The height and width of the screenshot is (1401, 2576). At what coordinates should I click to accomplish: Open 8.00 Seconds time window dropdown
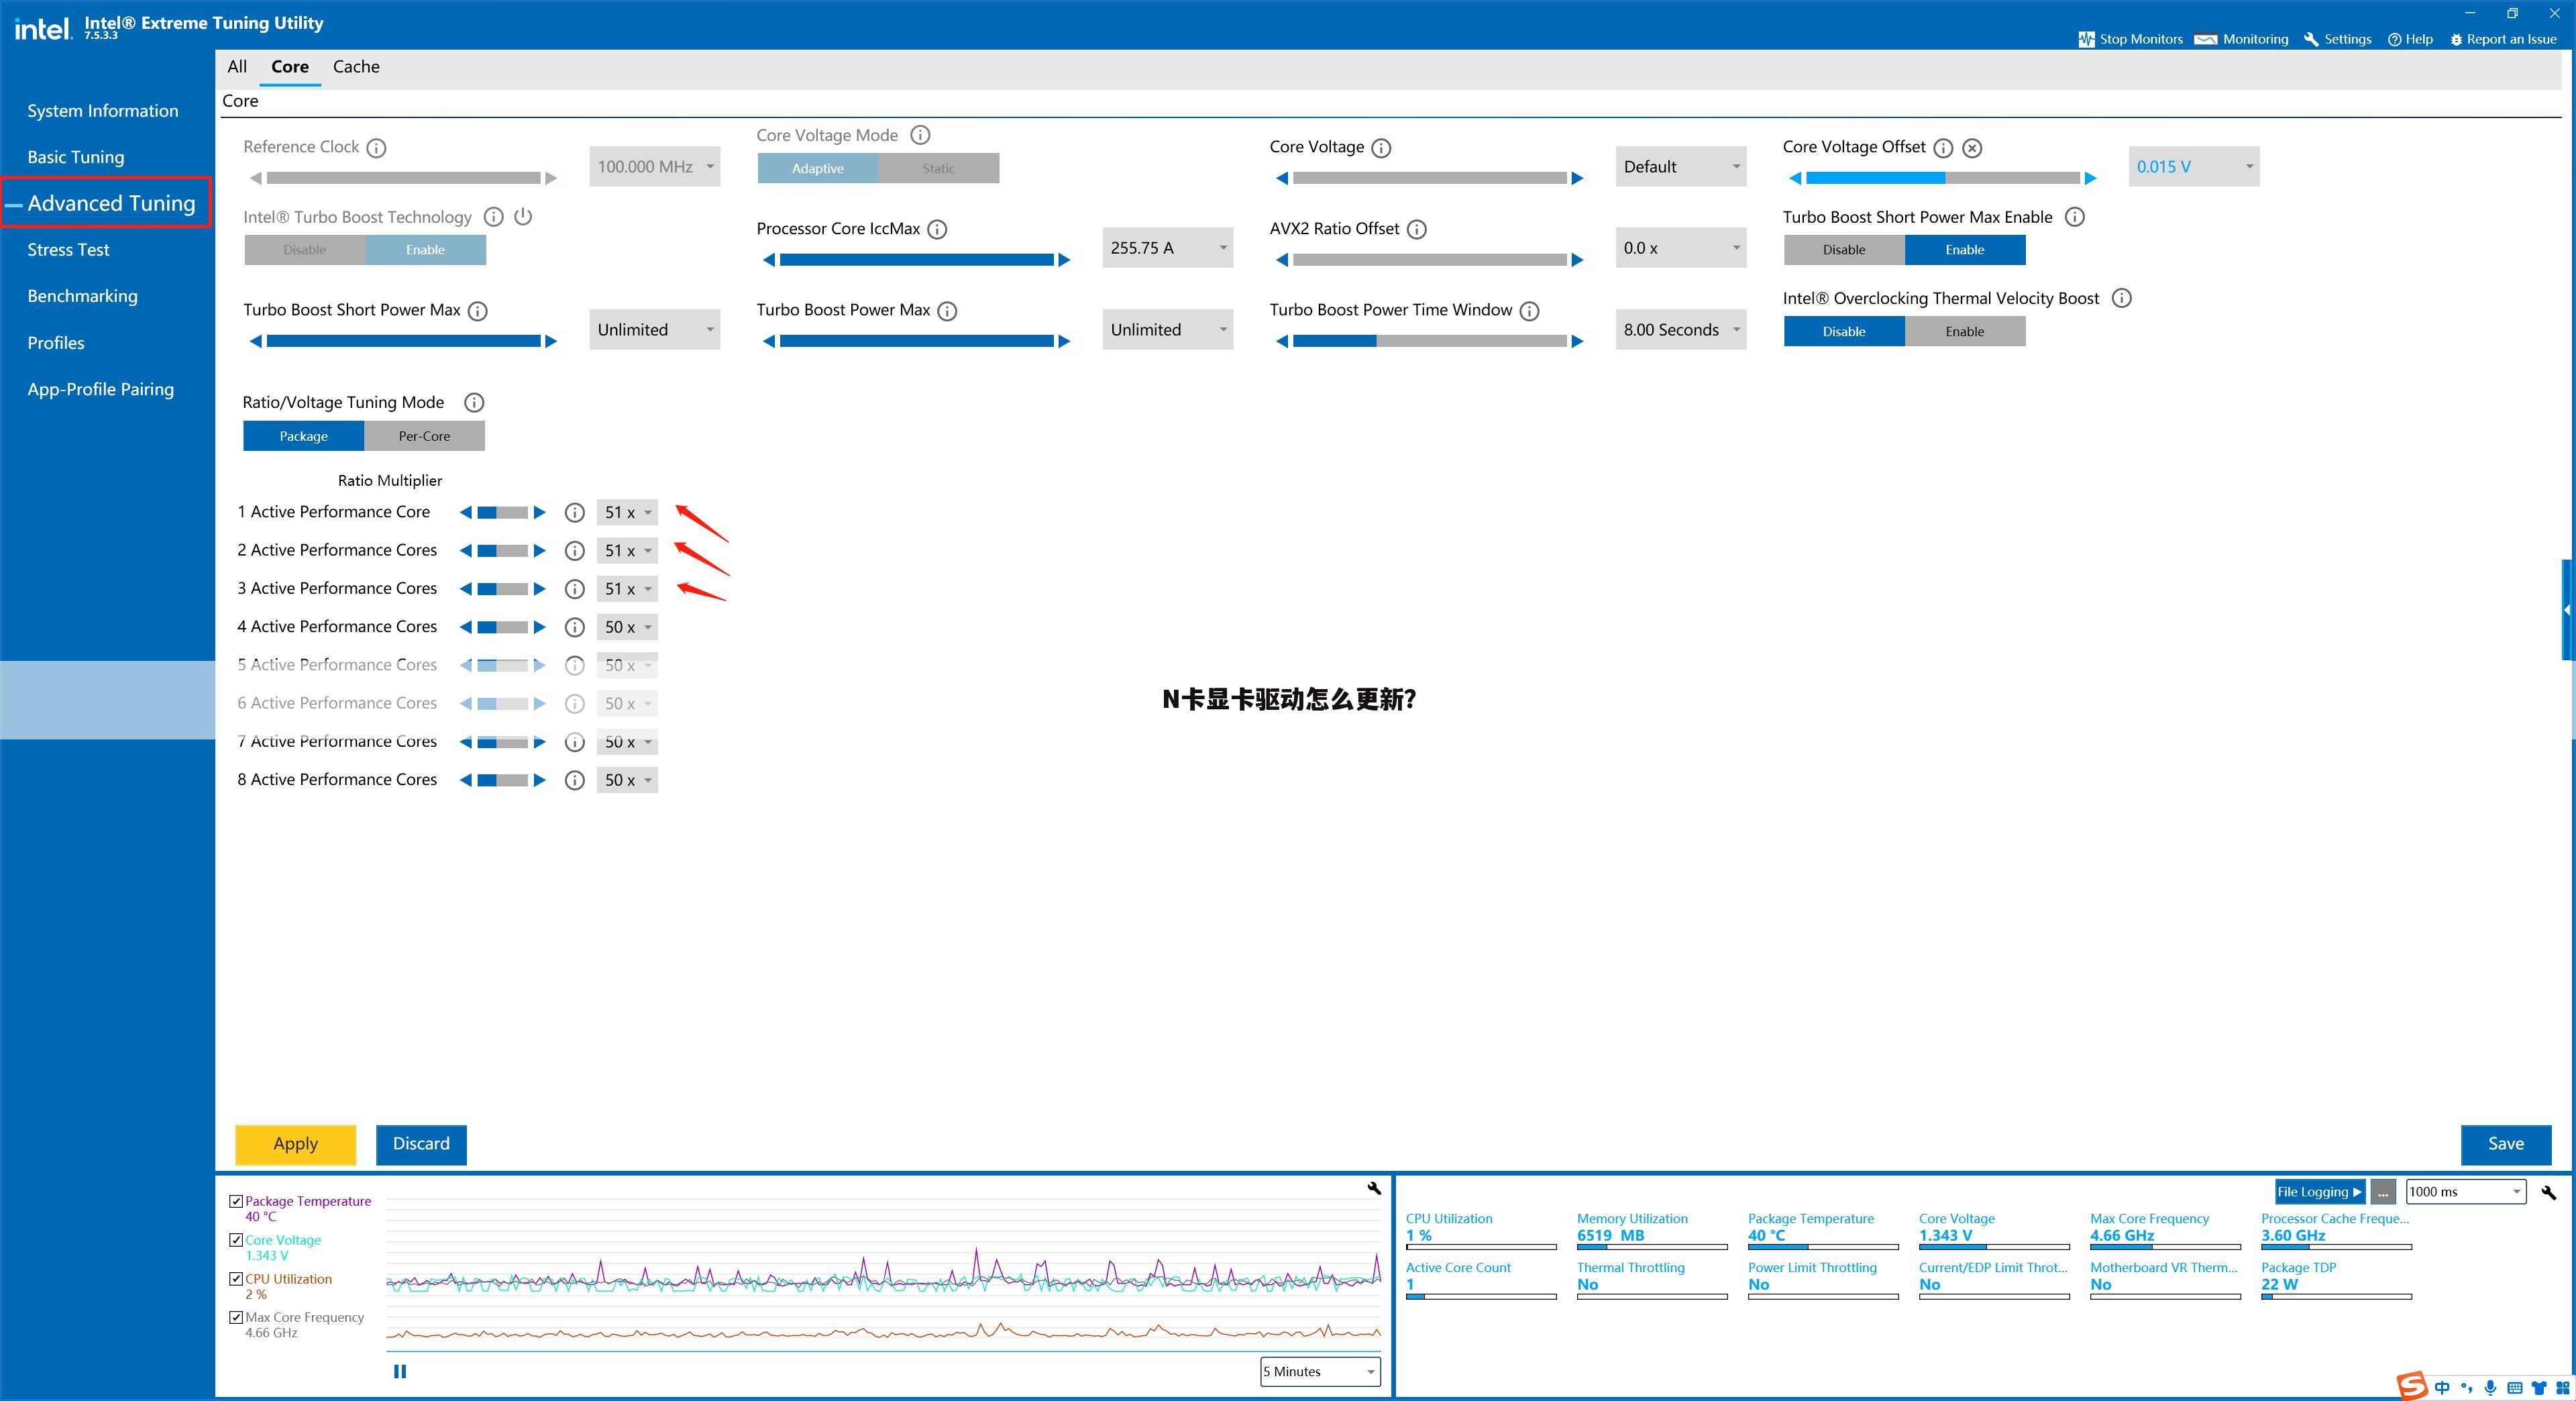(1681, 330)
